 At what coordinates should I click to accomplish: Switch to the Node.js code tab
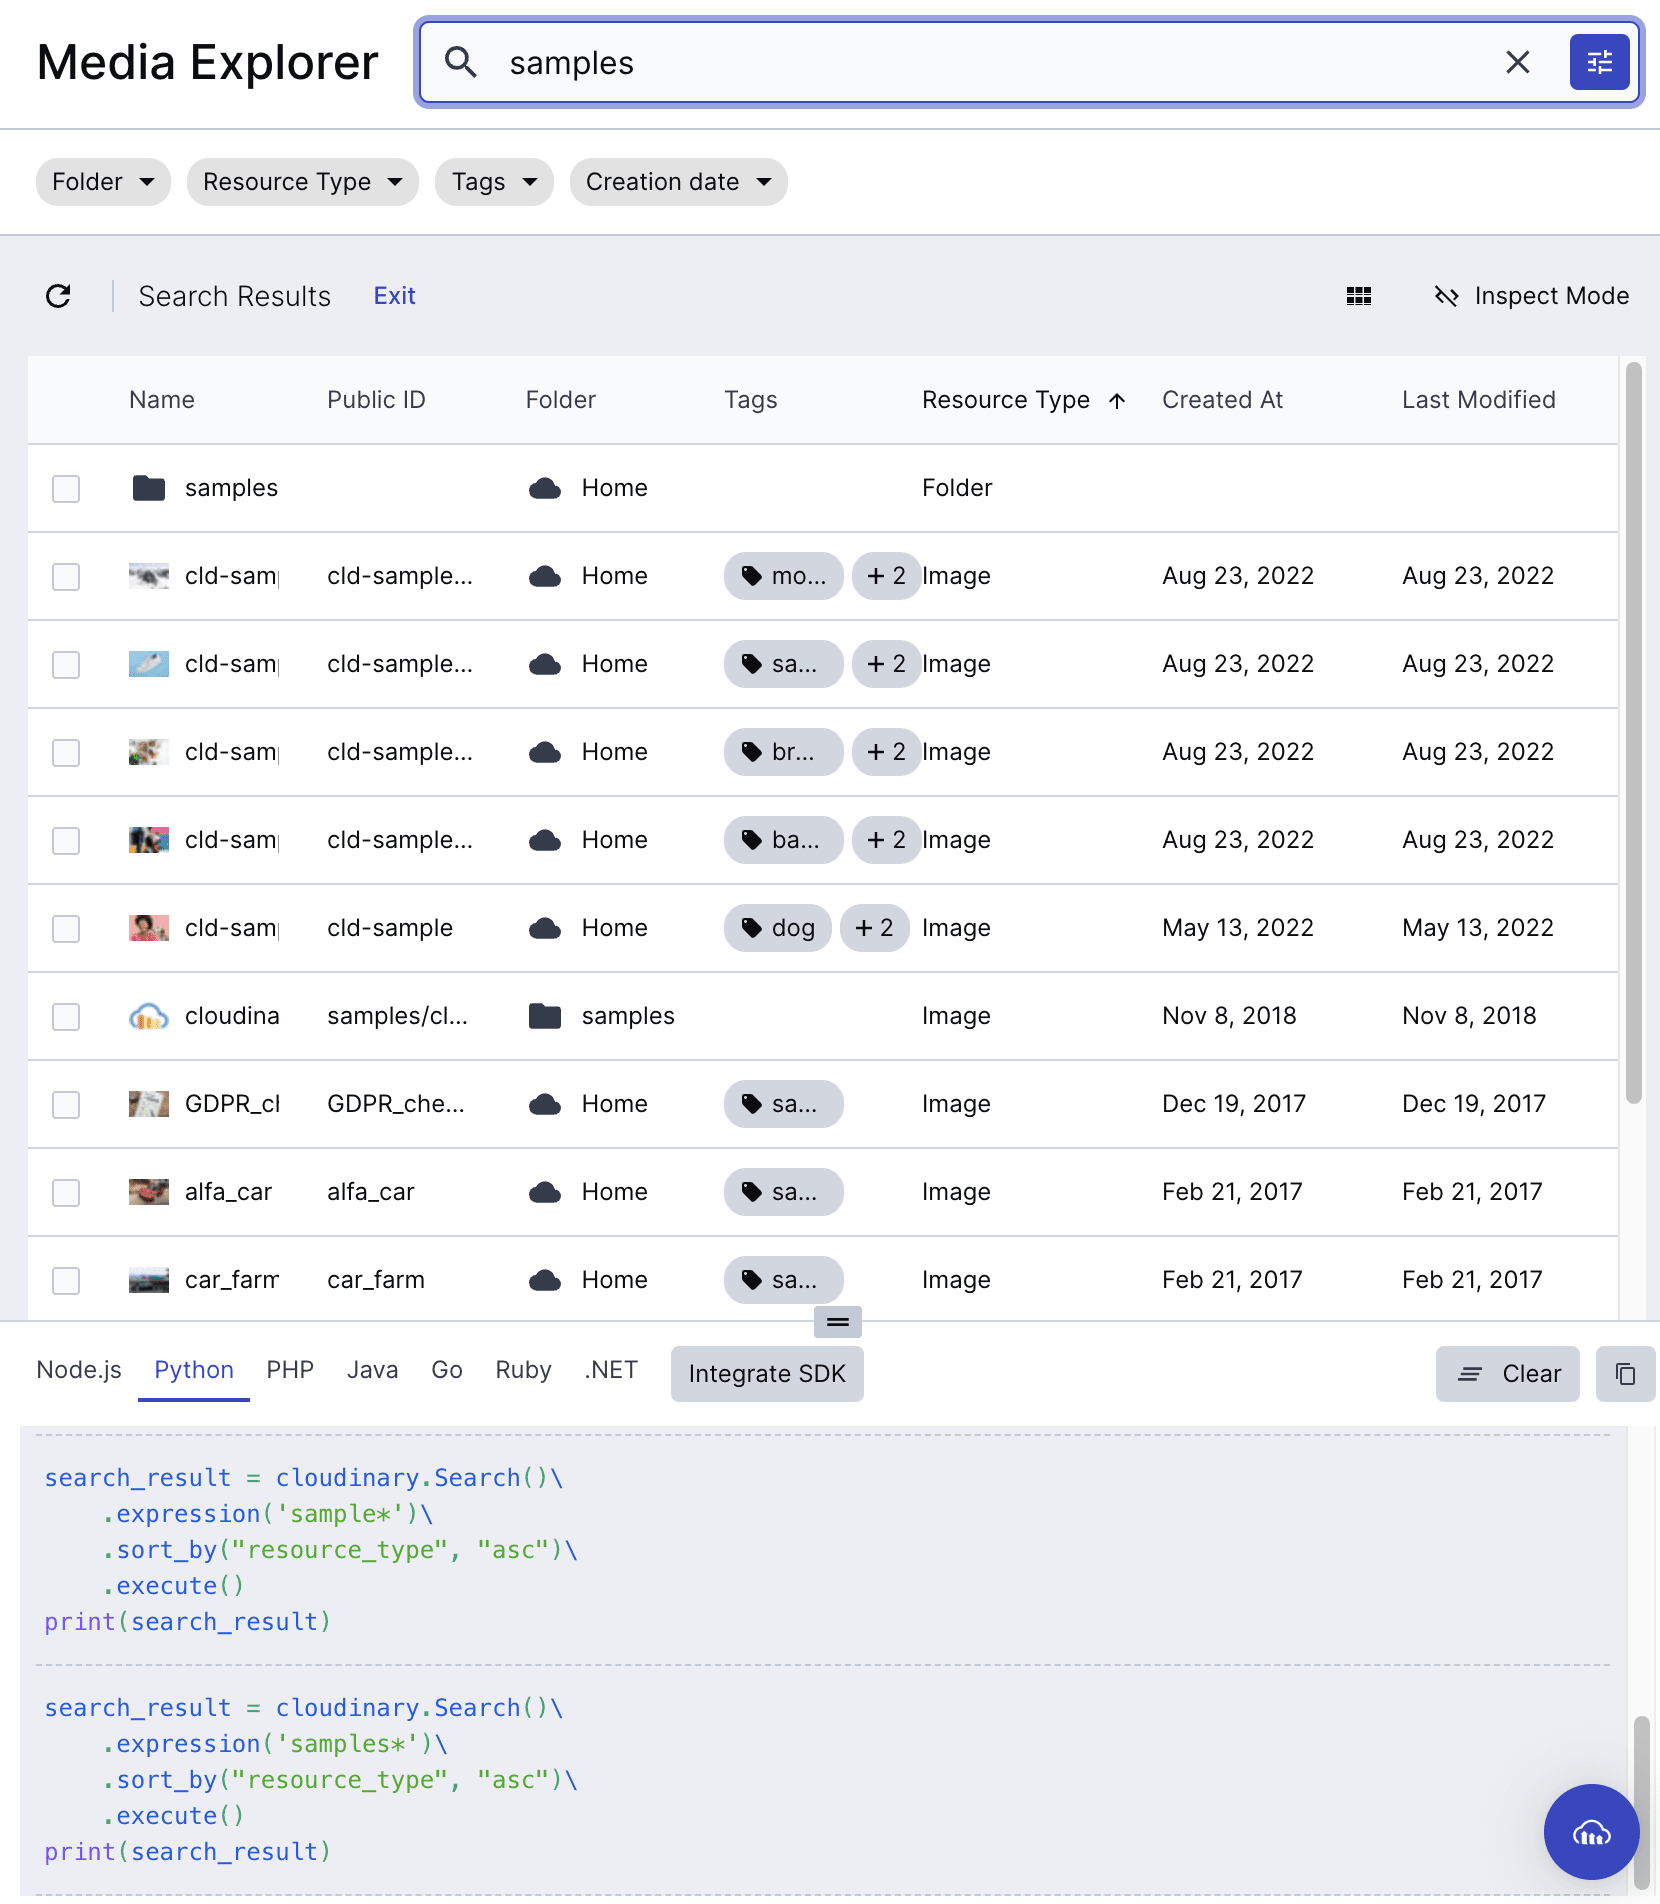click(79, 1370)
